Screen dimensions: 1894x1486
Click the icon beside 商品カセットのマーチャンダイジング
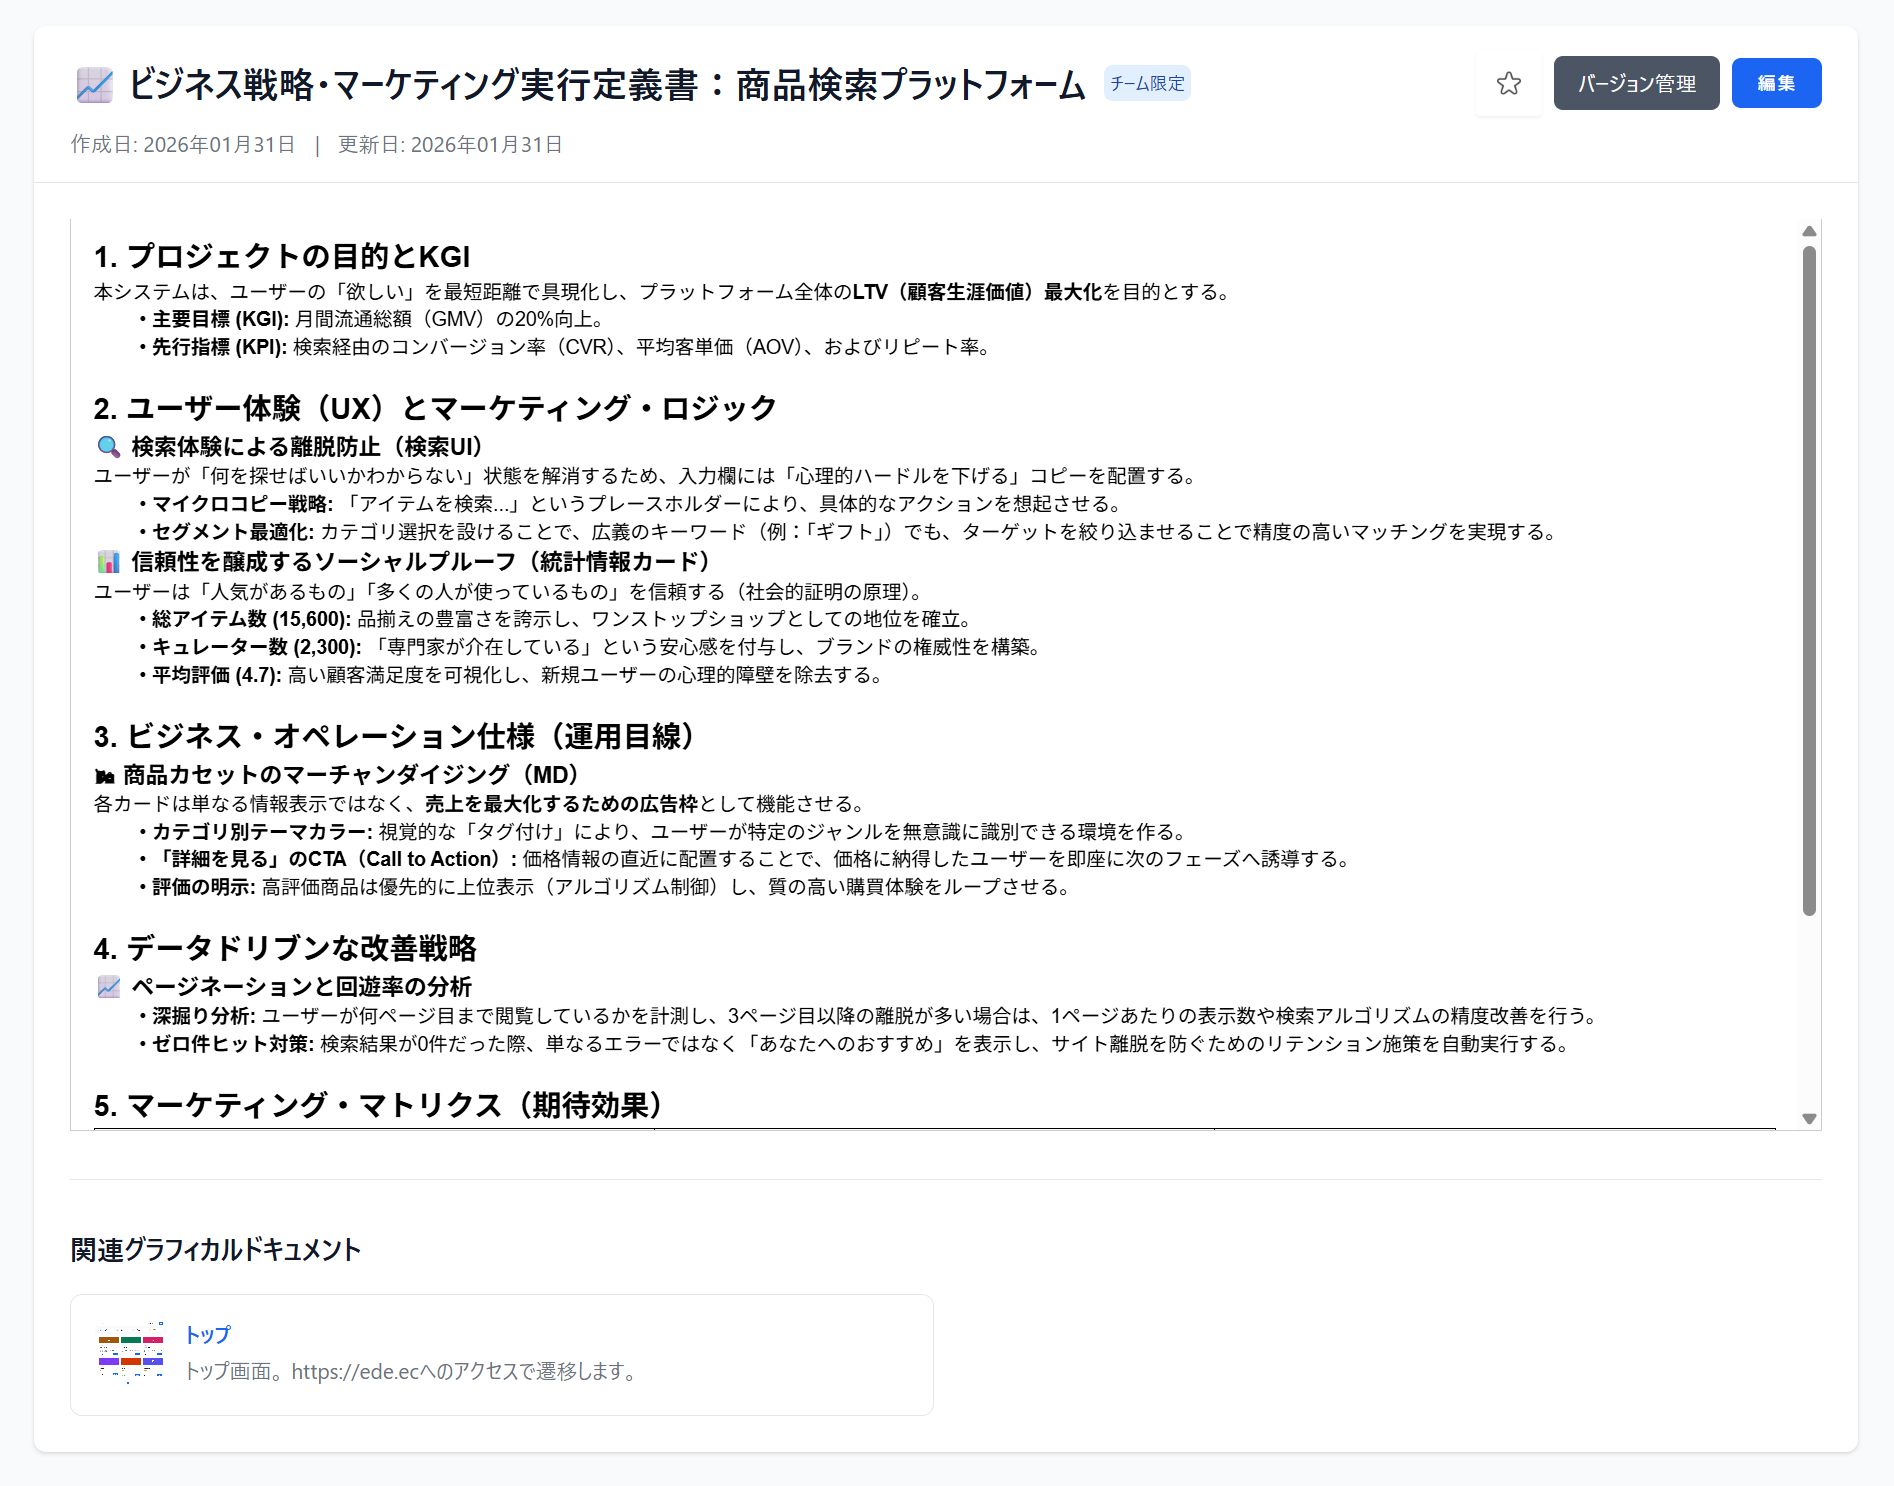tap(105, 776)
